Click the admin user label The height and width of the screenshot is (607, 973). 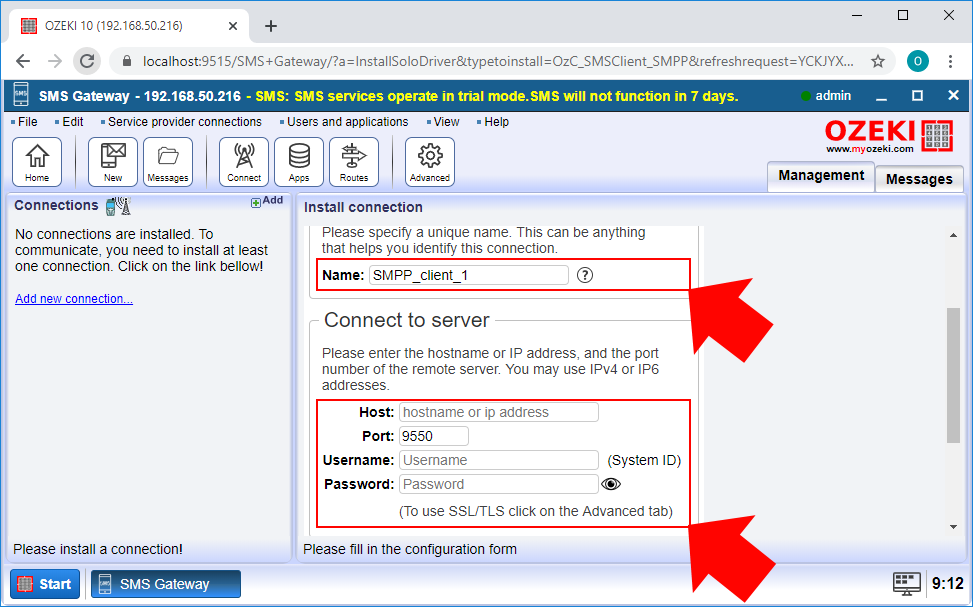(833, 96)
